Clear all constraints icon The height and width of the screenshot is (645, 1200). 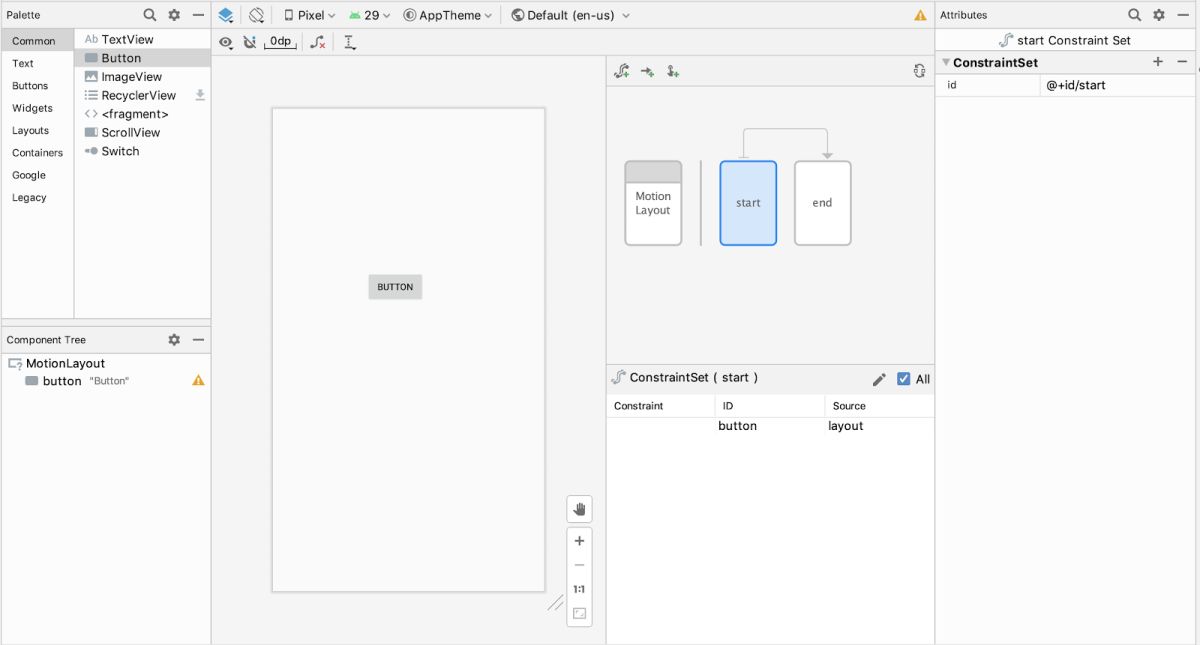click(317, 42)
